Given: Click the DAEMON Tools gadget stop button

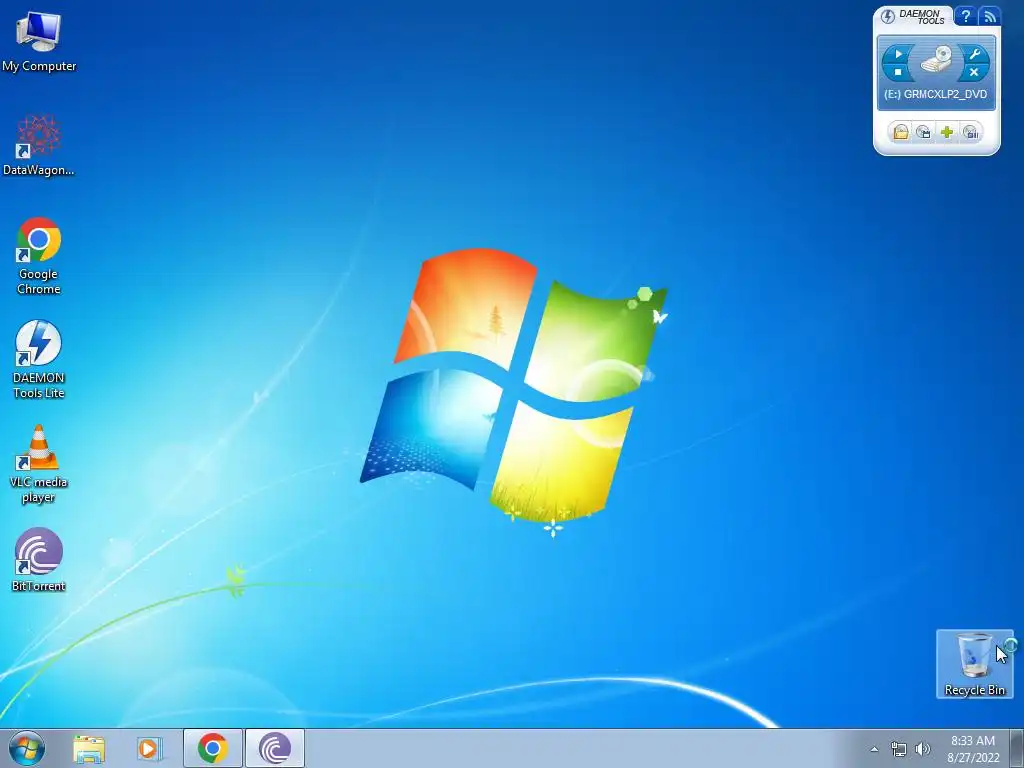Looking at the screenshot, I should point(898,72).
